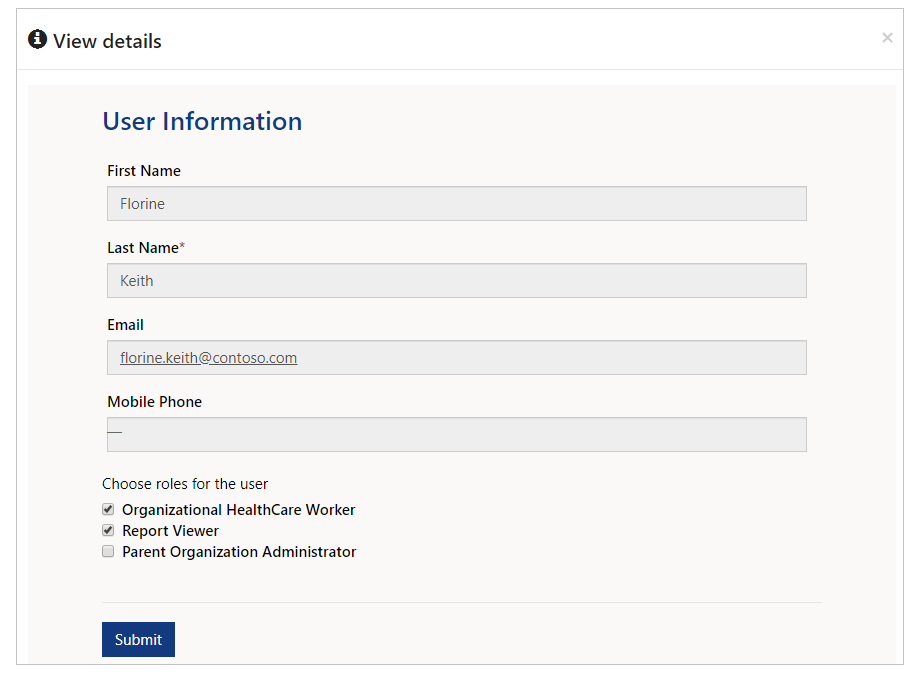
Task: Click the Last Name required label
Action: (146, 248)
